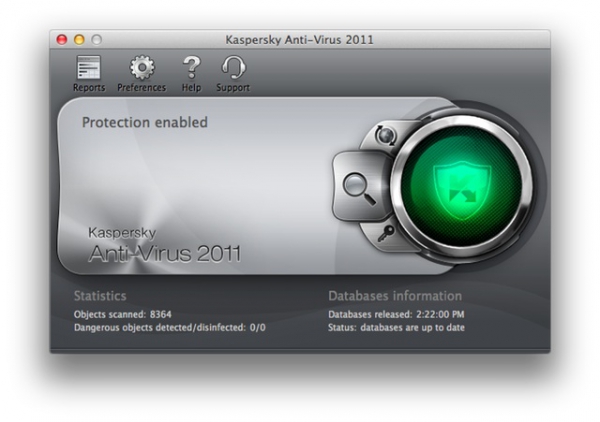The height and width of the screenshot is (422, 600).
Task: Click the globe update databases button
Action: point(385,135)
